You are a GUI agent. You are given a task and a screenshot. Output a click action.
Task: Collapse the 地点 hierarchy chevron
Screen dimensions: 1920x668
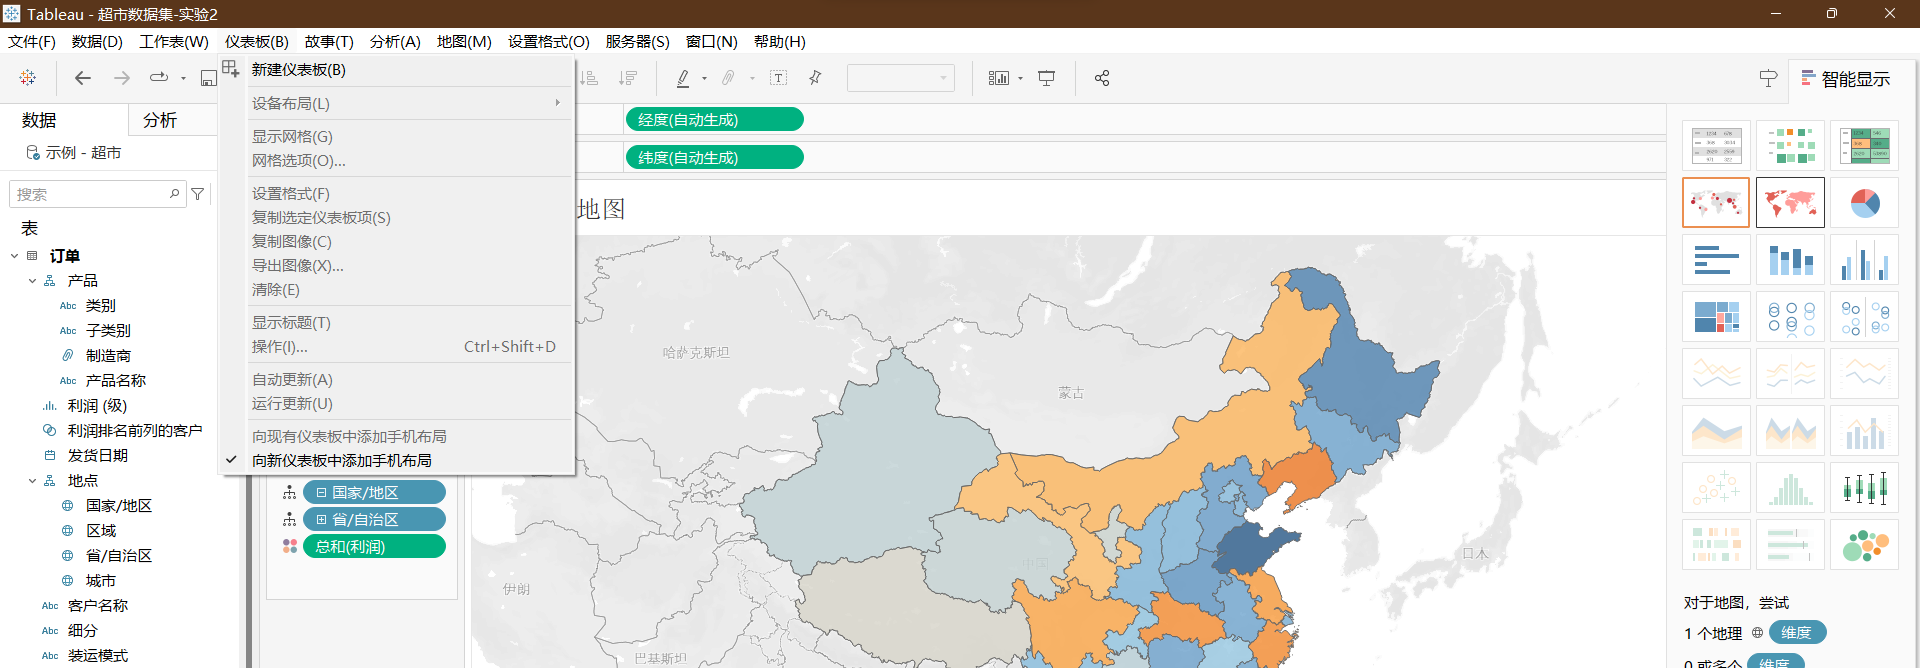coord(32,481)
